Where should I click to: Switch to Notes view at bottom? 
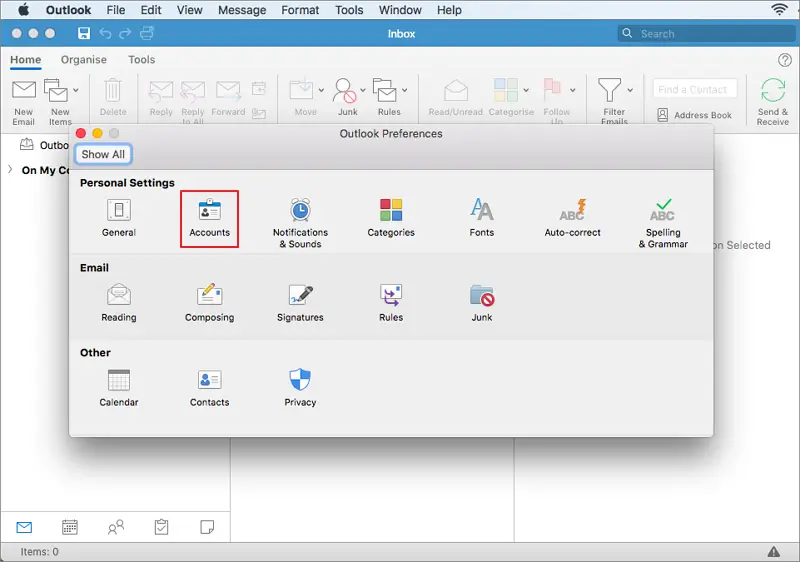click(207, 527)
